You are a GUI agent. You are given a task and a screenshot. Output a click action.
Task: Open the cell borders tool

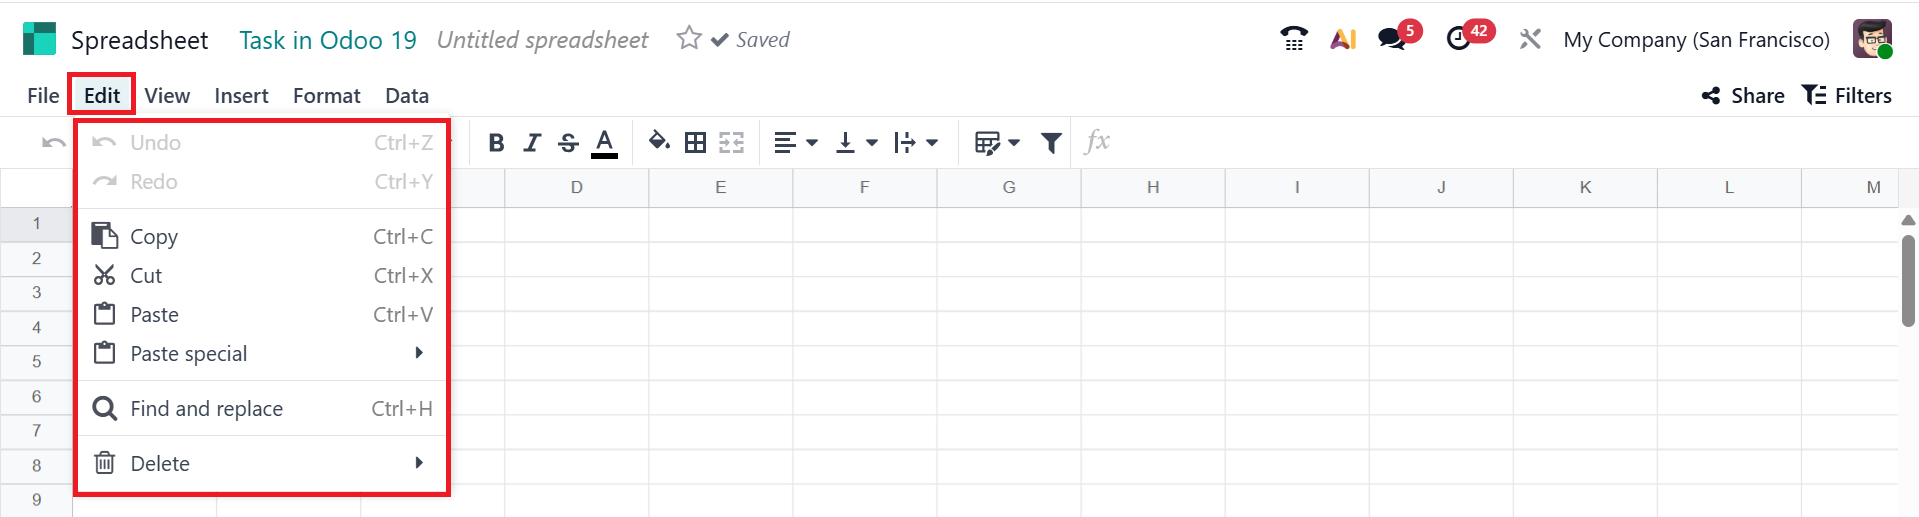tap(695, 143)
